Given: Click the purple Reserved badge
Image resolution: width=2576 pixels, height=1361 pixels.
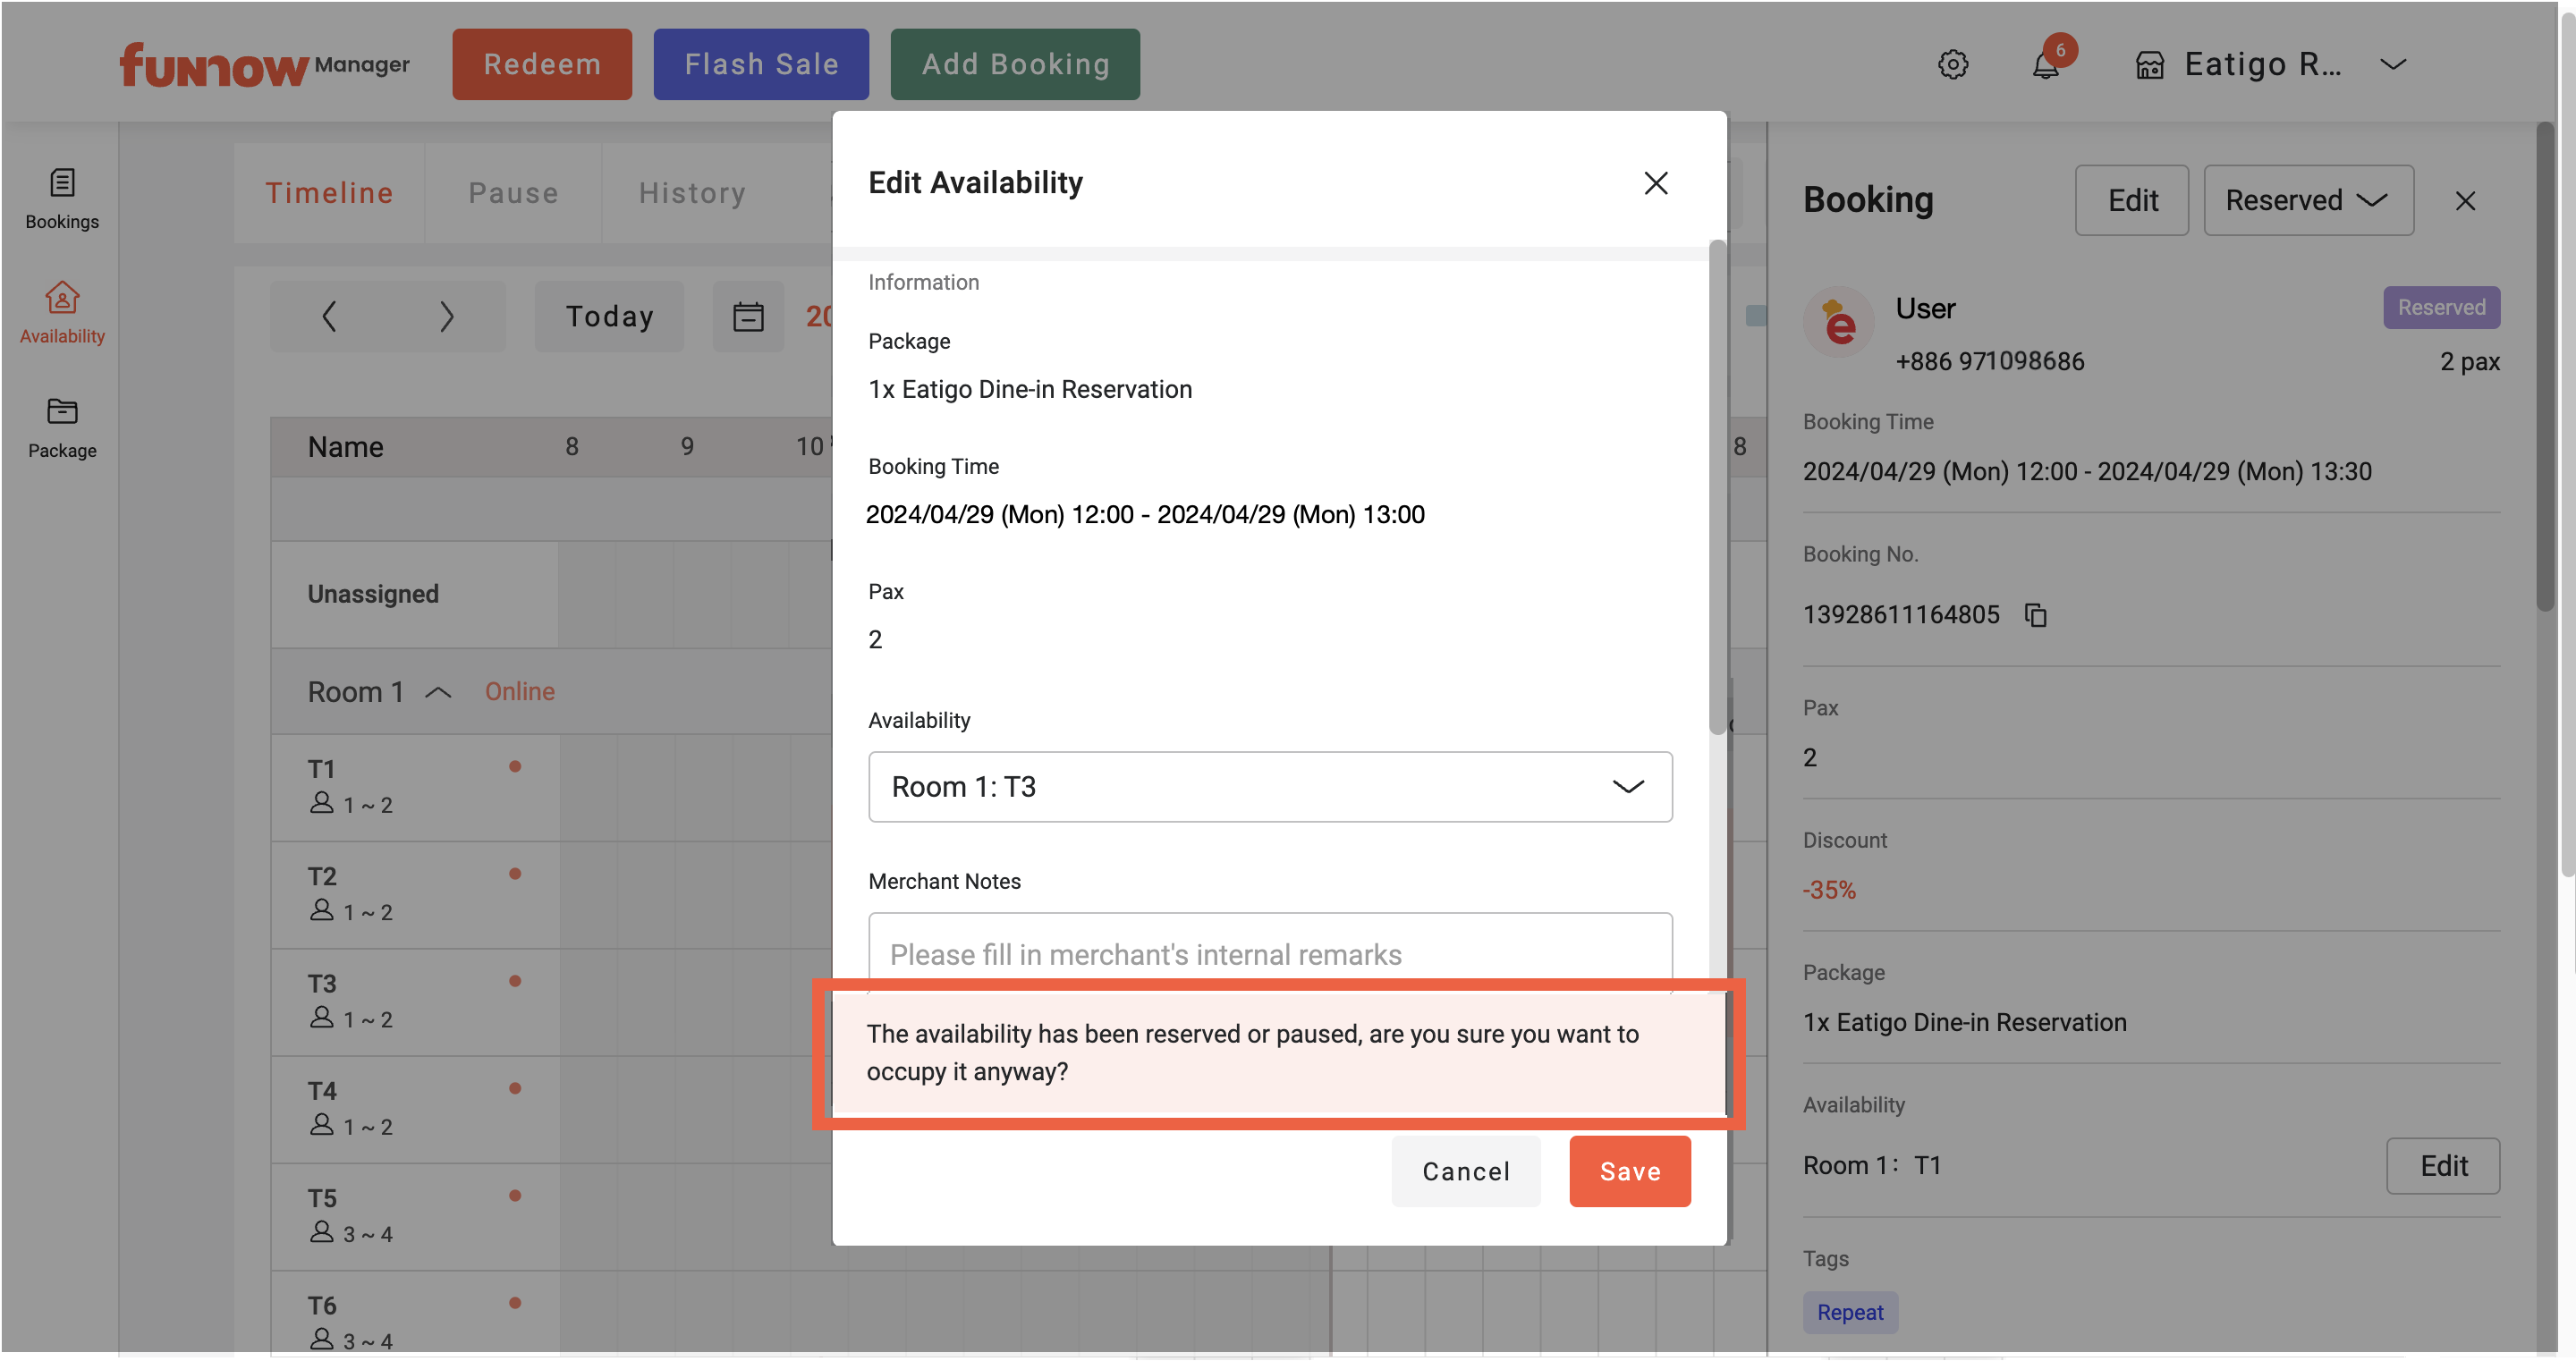Looking at the screenshot, I should pos(2440,307).
